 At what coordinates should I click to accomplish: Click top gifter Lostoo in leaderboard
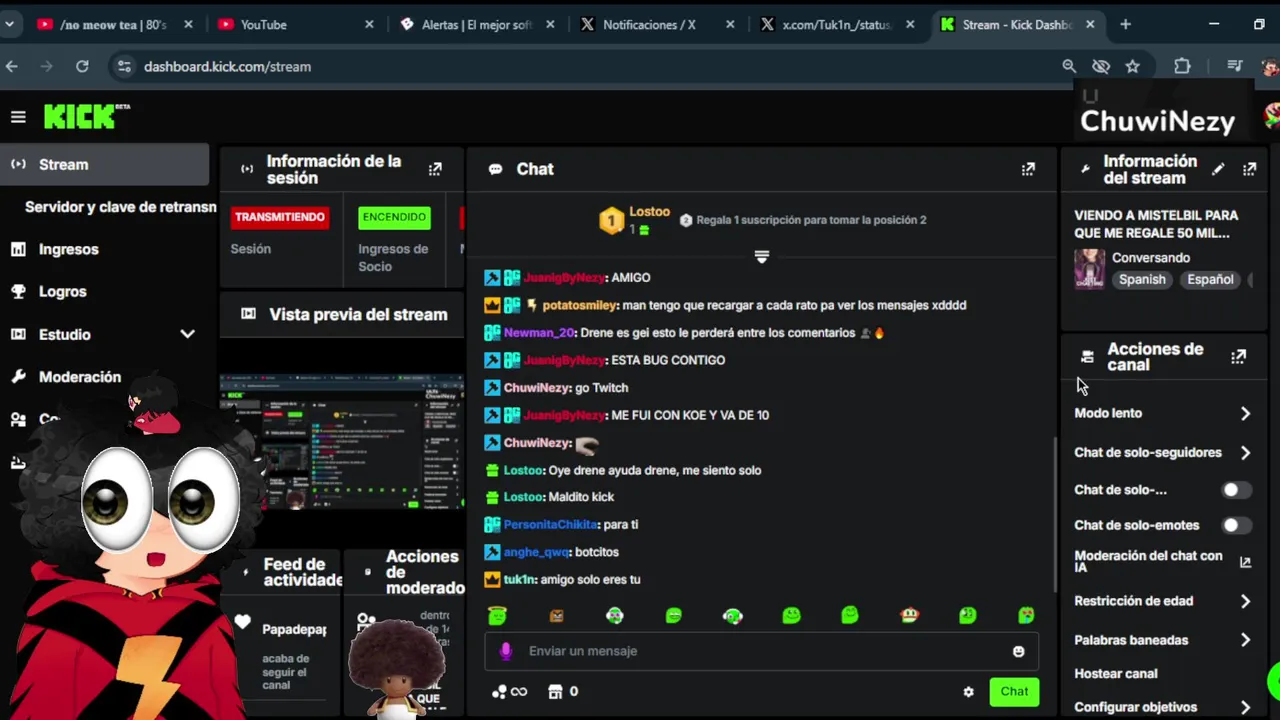pos(649,212)
